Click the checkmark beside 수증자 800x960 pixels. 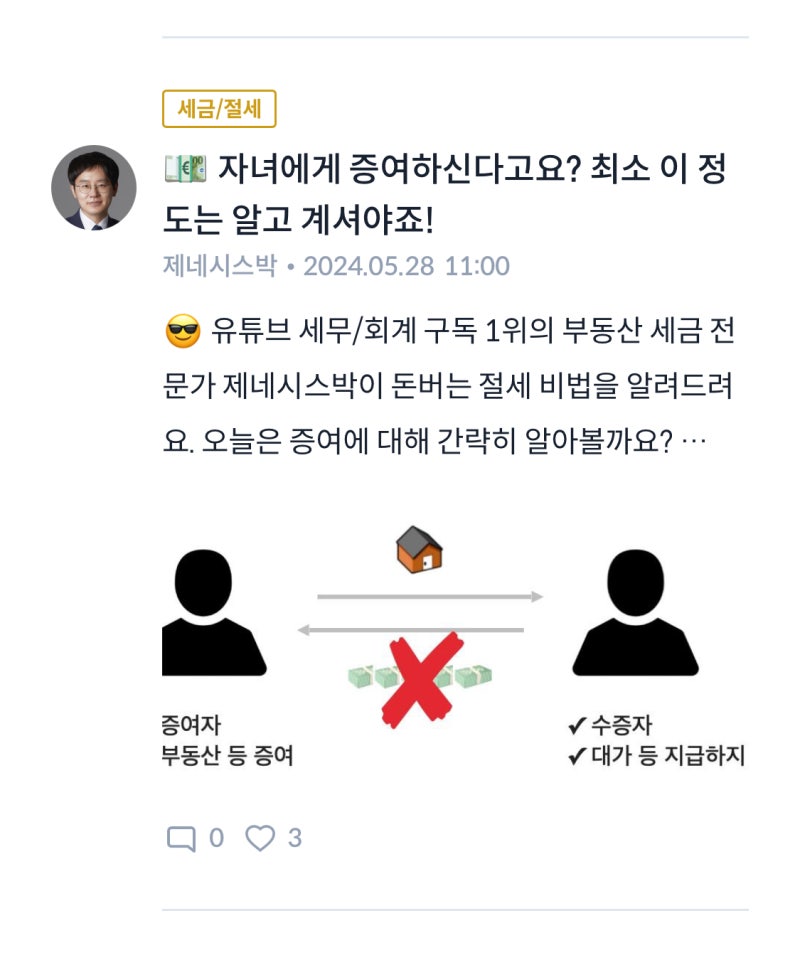(577, 726)
